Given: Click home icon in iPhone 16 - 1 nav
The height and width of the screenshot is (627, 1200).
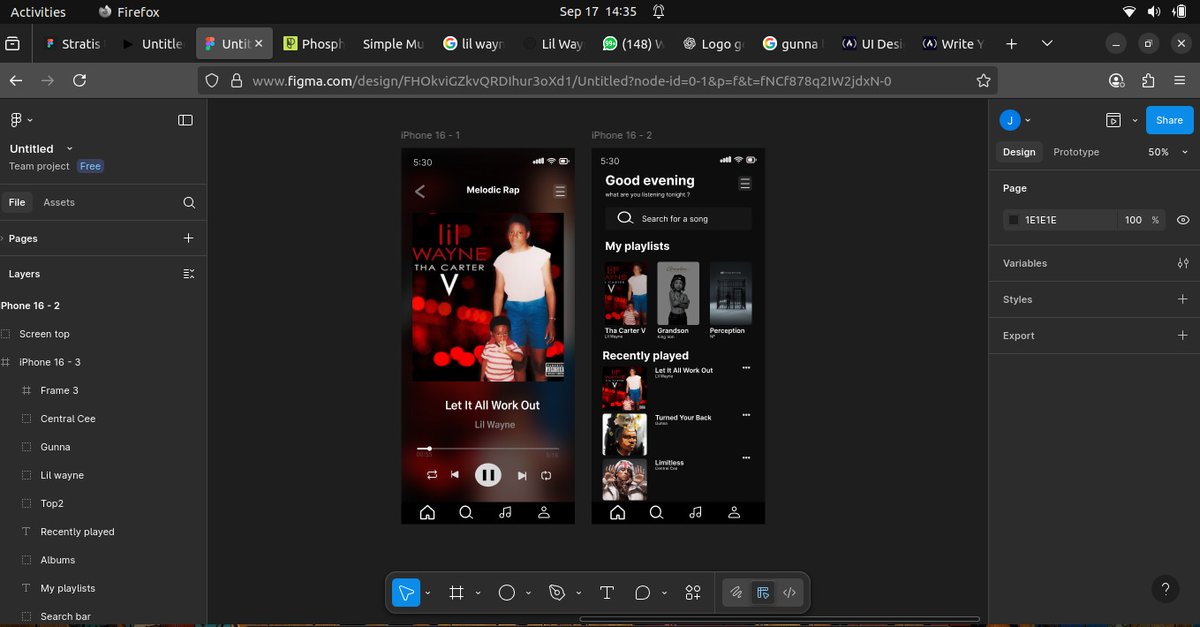Looking at the screenshot, I should [x=427, y=512].
